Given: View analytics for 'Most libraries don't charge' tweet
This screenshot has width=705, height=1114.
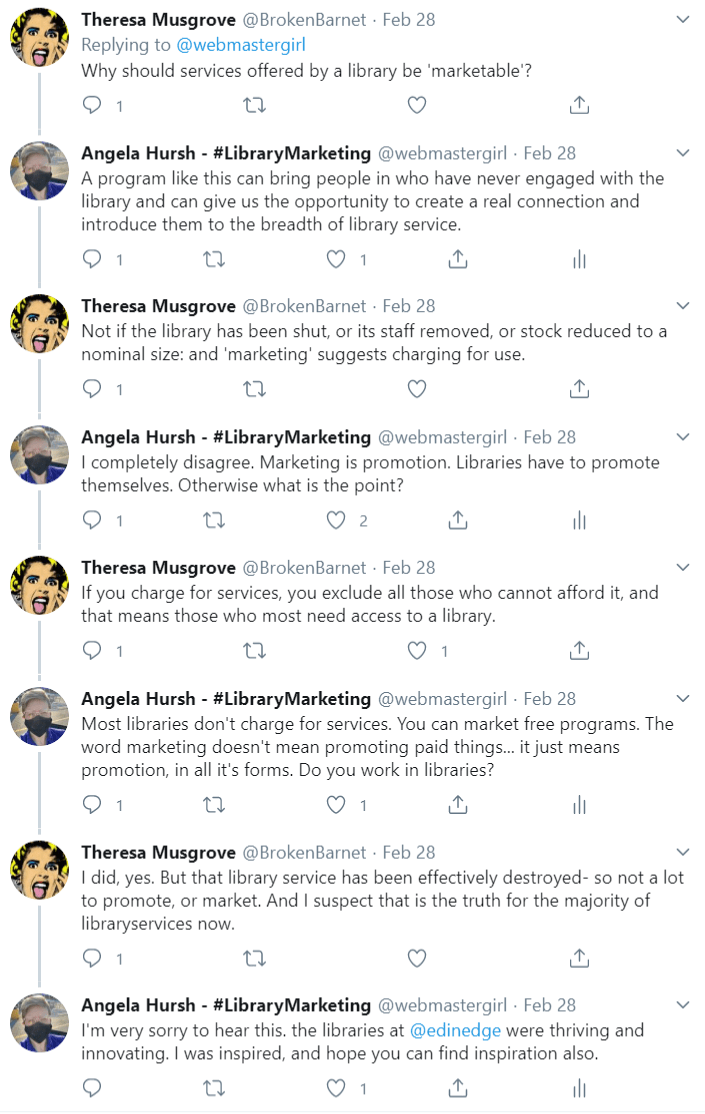Looking at the screenshot, I should pos(578,805).
